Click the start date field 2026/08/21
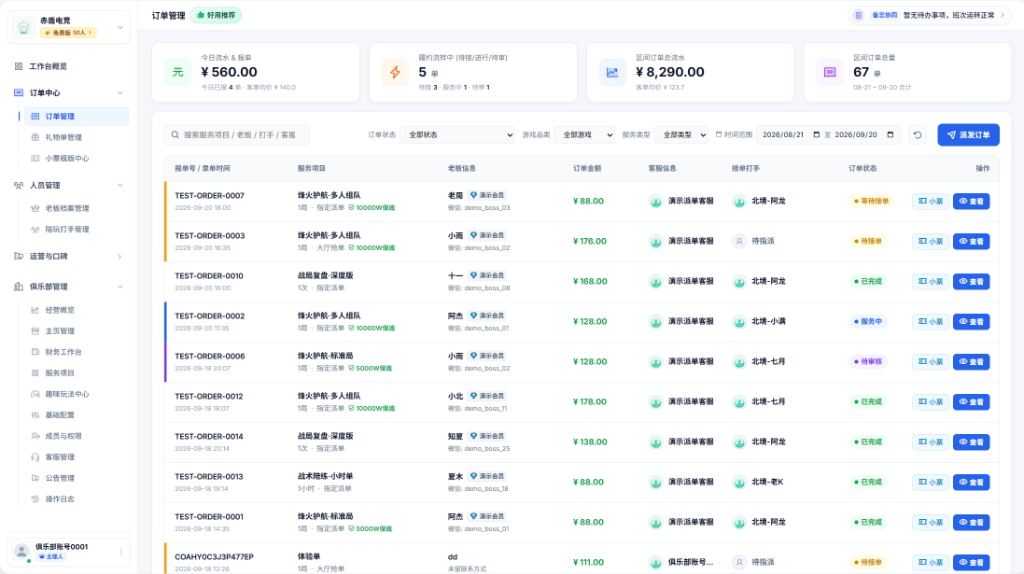 [791, 135]
